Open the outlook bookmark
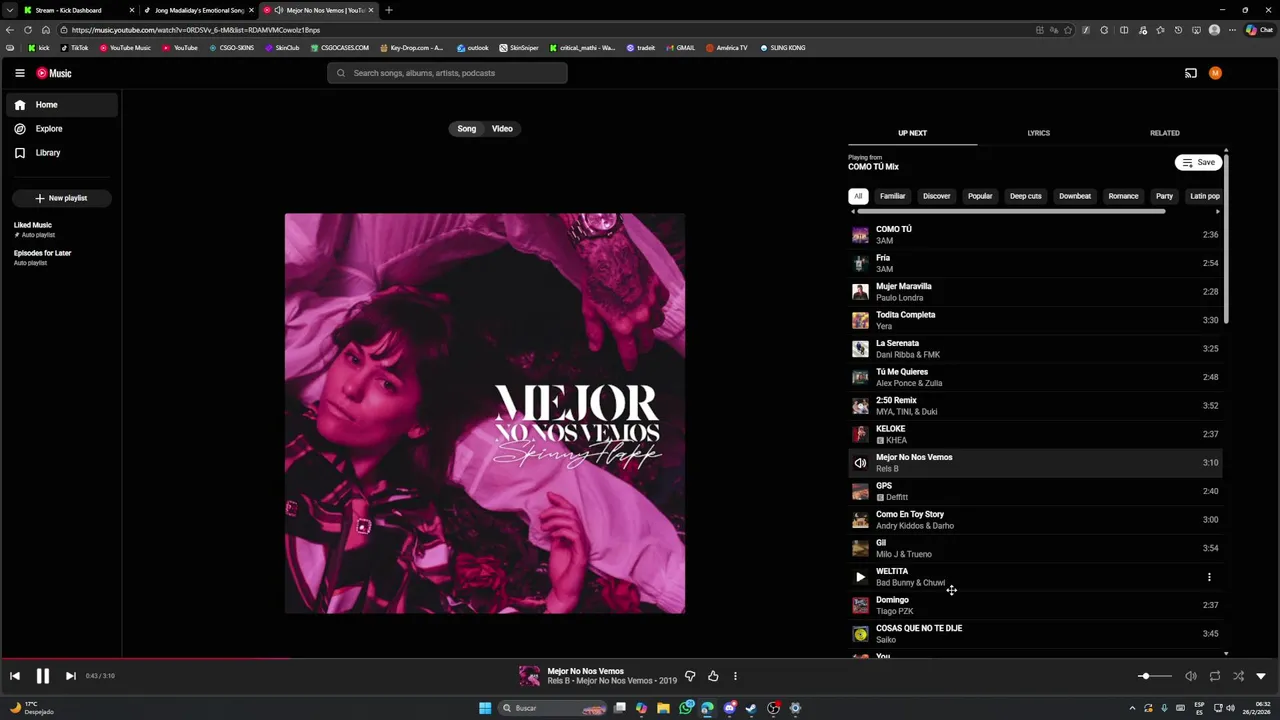Screen dimensions: 1280x720 click(x=473, y=48)
